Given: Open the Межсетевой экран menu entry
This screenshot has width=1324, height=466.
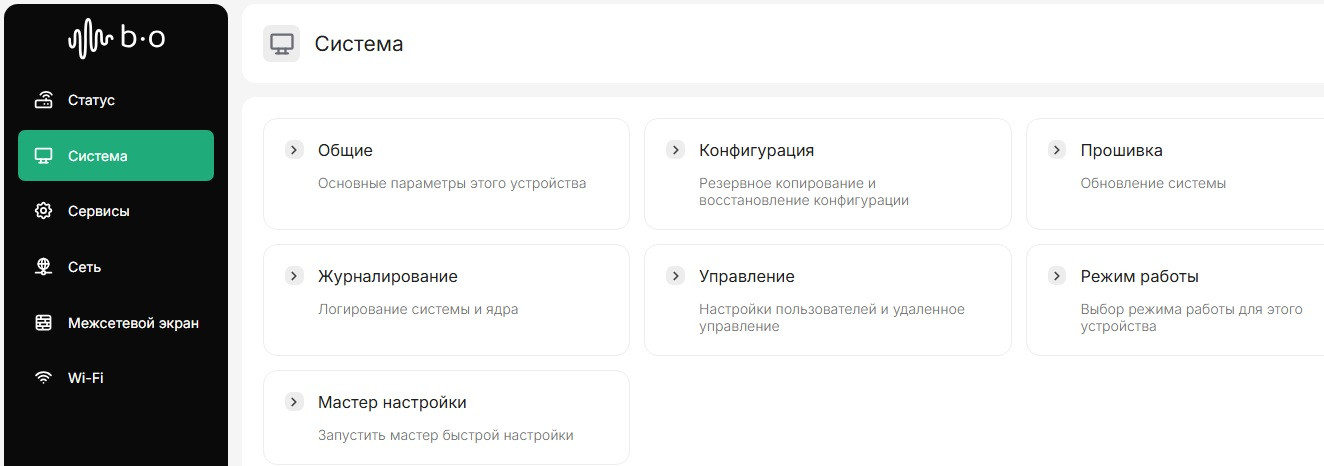Looking at the screenshot, I should pyautogui.click(x=133, y=323).
